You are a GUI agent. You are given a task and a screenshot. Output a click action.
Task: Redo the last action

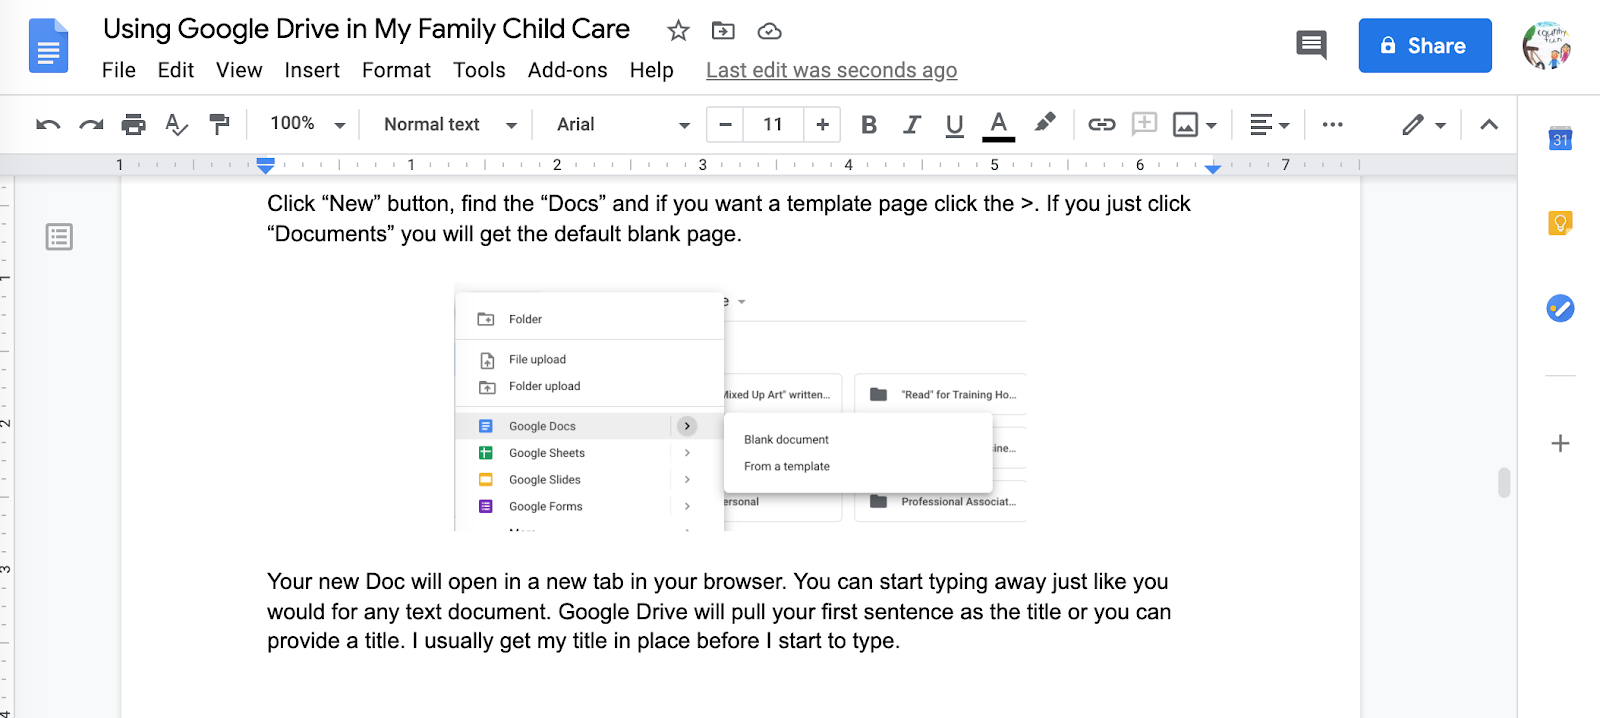point(91,125)
